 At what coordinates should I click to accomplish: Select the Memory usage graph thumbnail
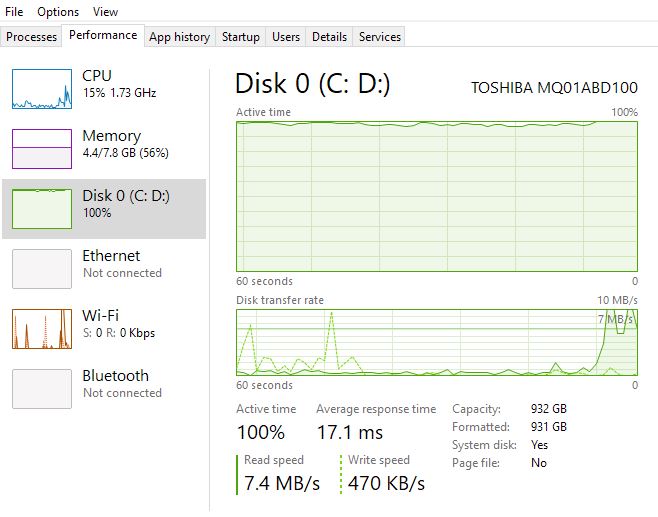point(42,149)
